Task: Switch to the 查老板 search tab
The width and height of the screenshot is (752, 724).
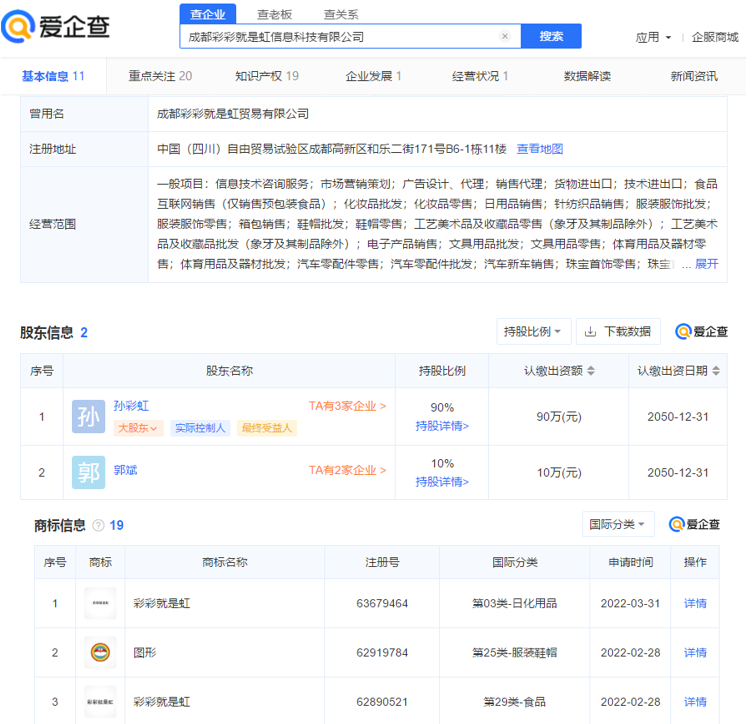Action: pyautogui.click(x=274, y=14)
